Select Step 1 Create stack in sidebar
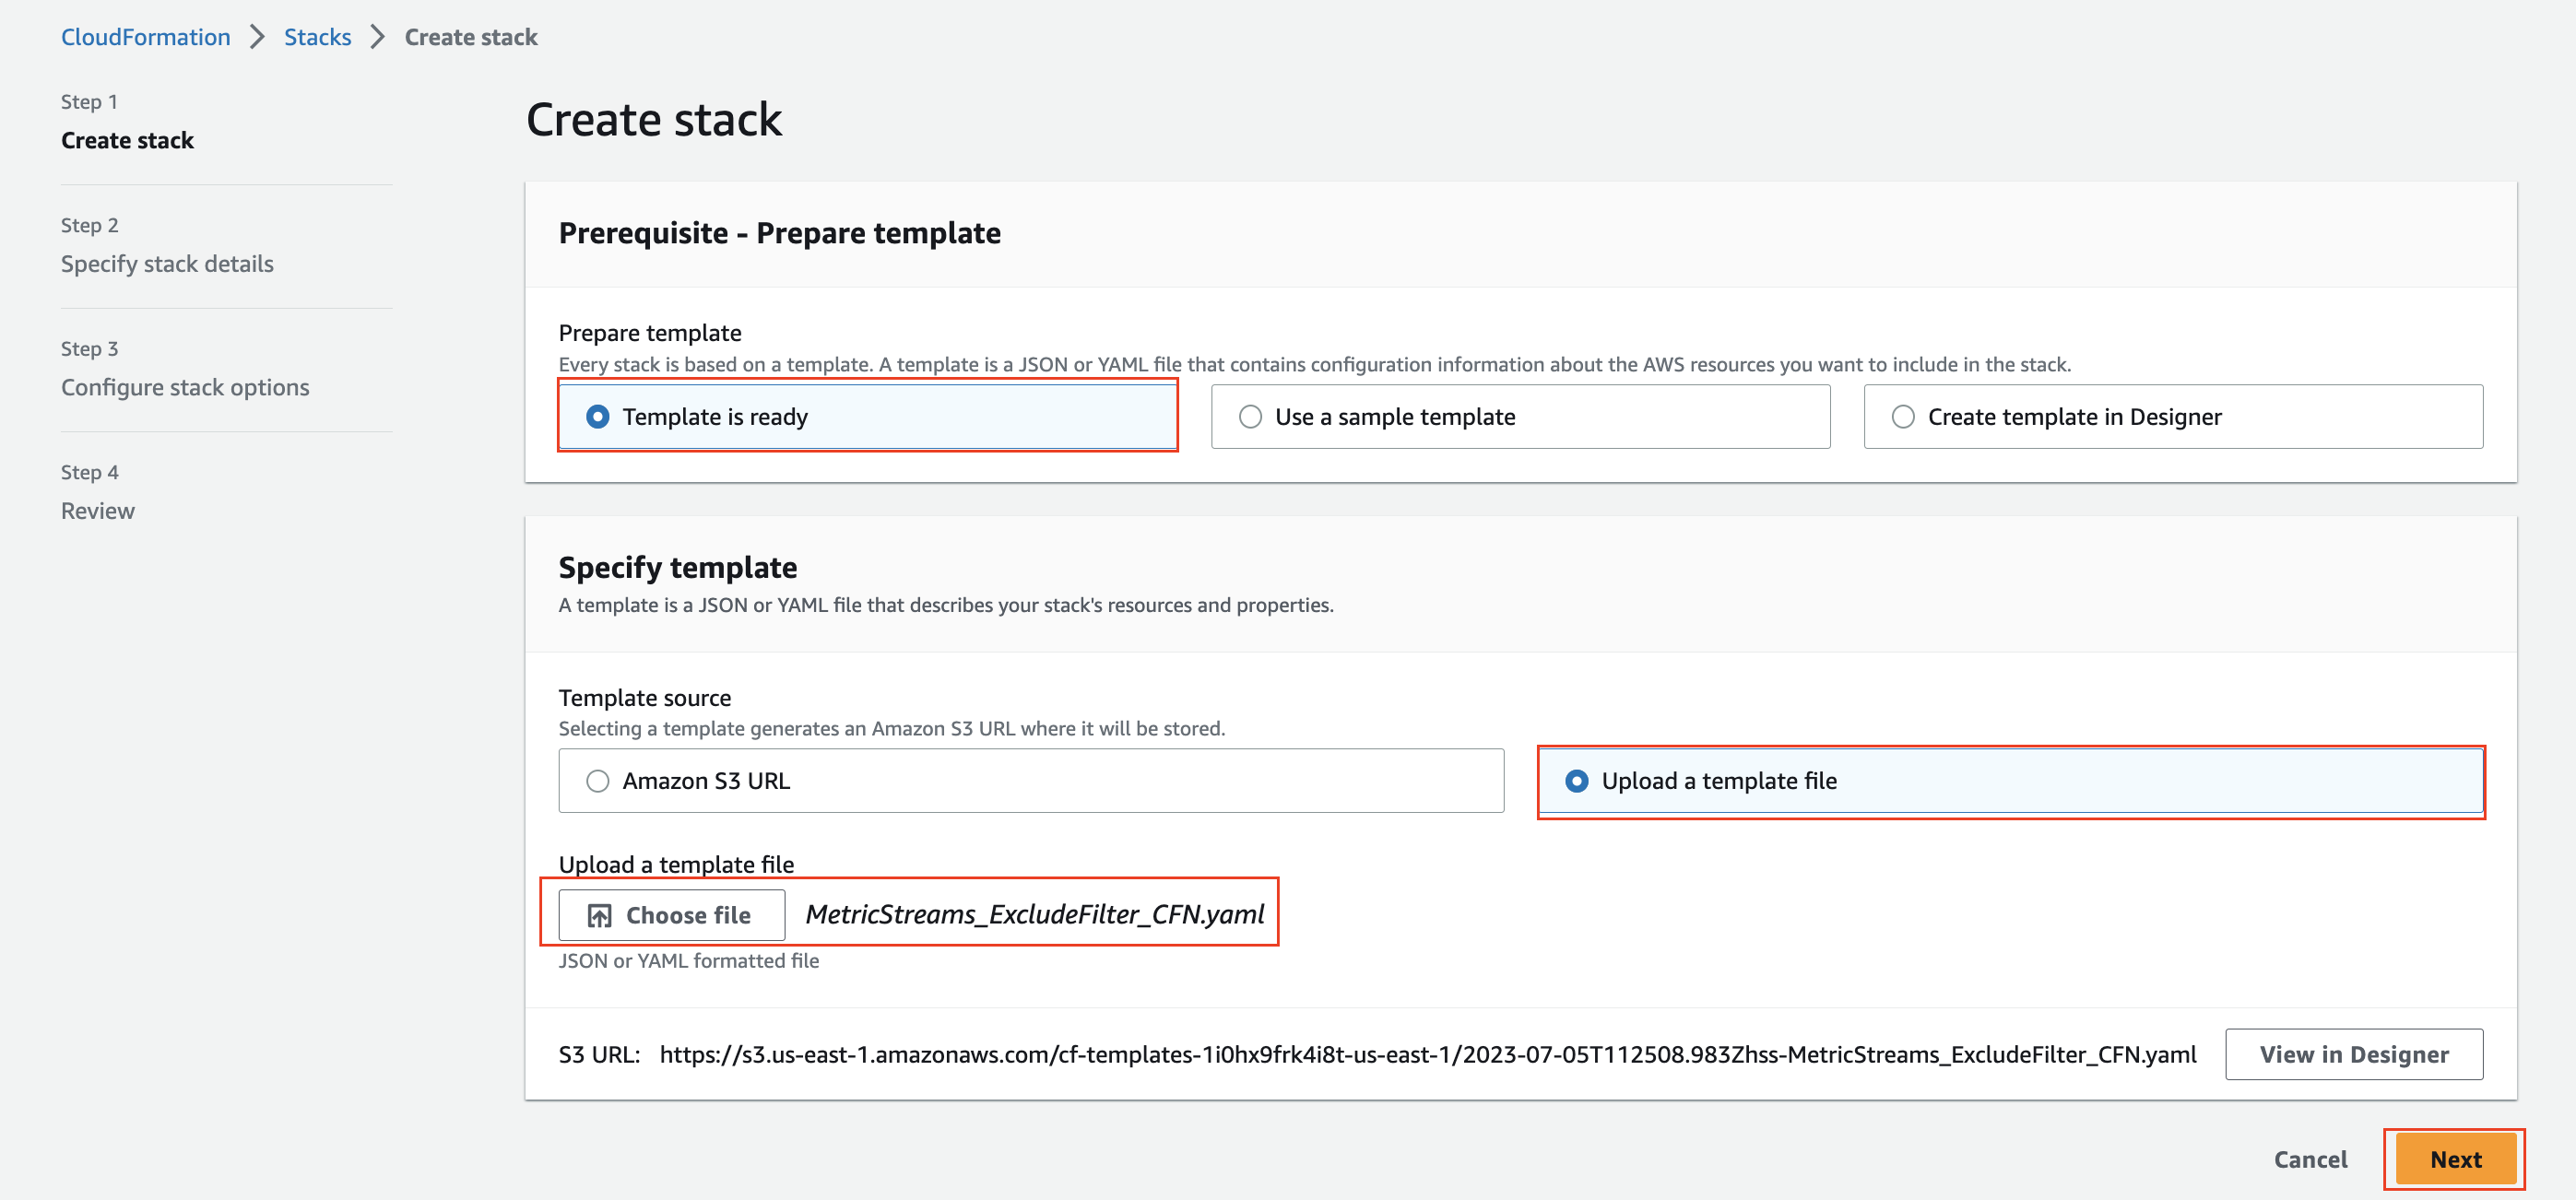Viewport: 2576px width, 1200px height. [x=126, y=140]
